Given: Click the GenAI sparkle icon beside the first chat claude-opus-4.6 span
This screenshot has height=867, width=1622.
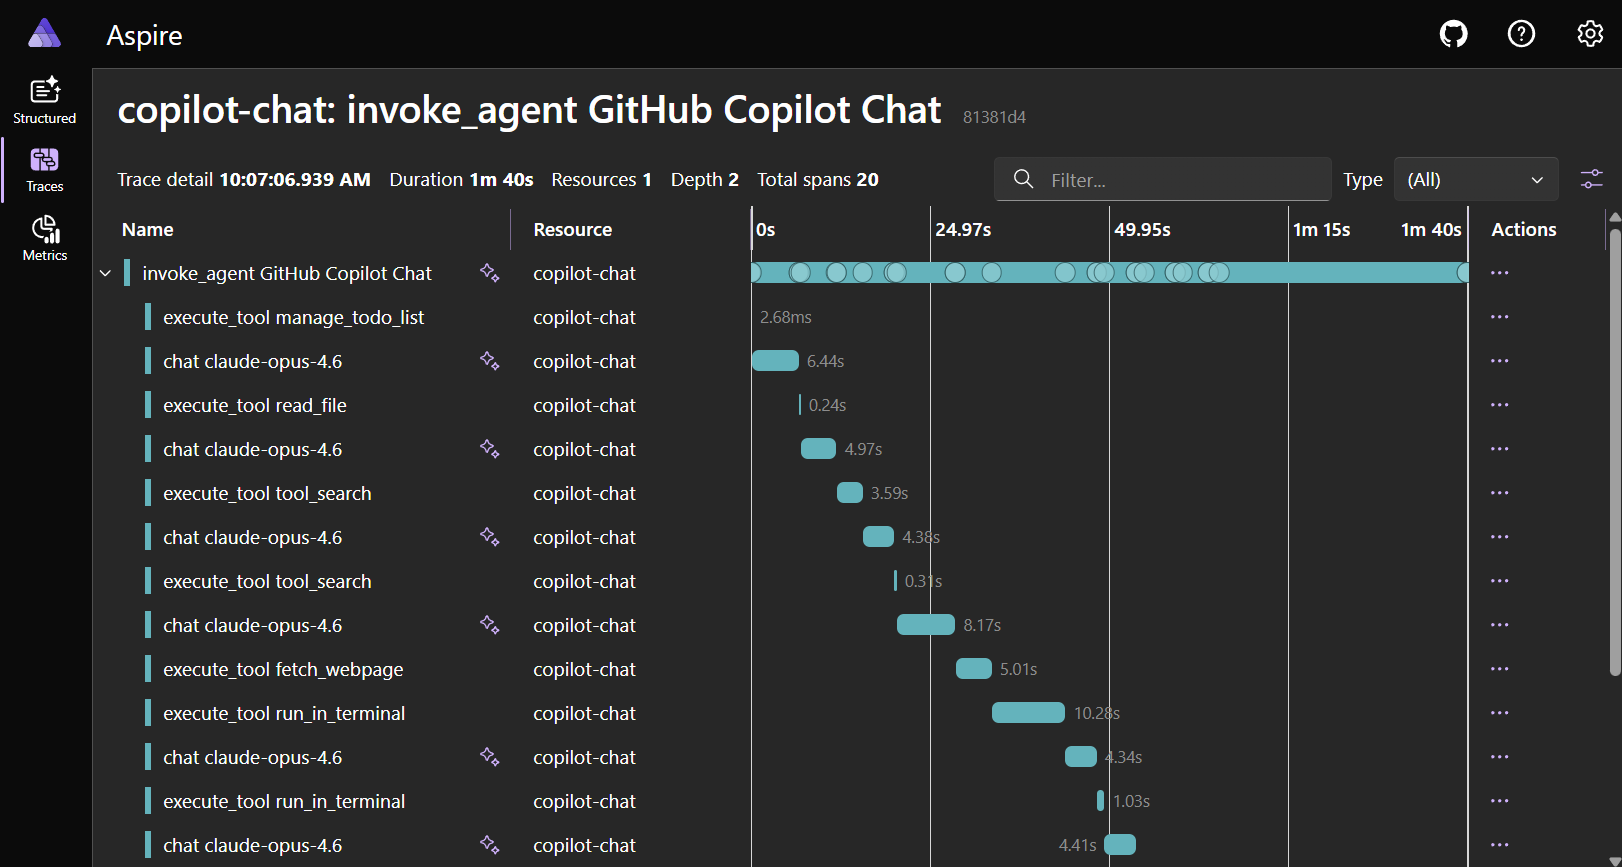Looking at the screenshot, I should click(490, 361).
